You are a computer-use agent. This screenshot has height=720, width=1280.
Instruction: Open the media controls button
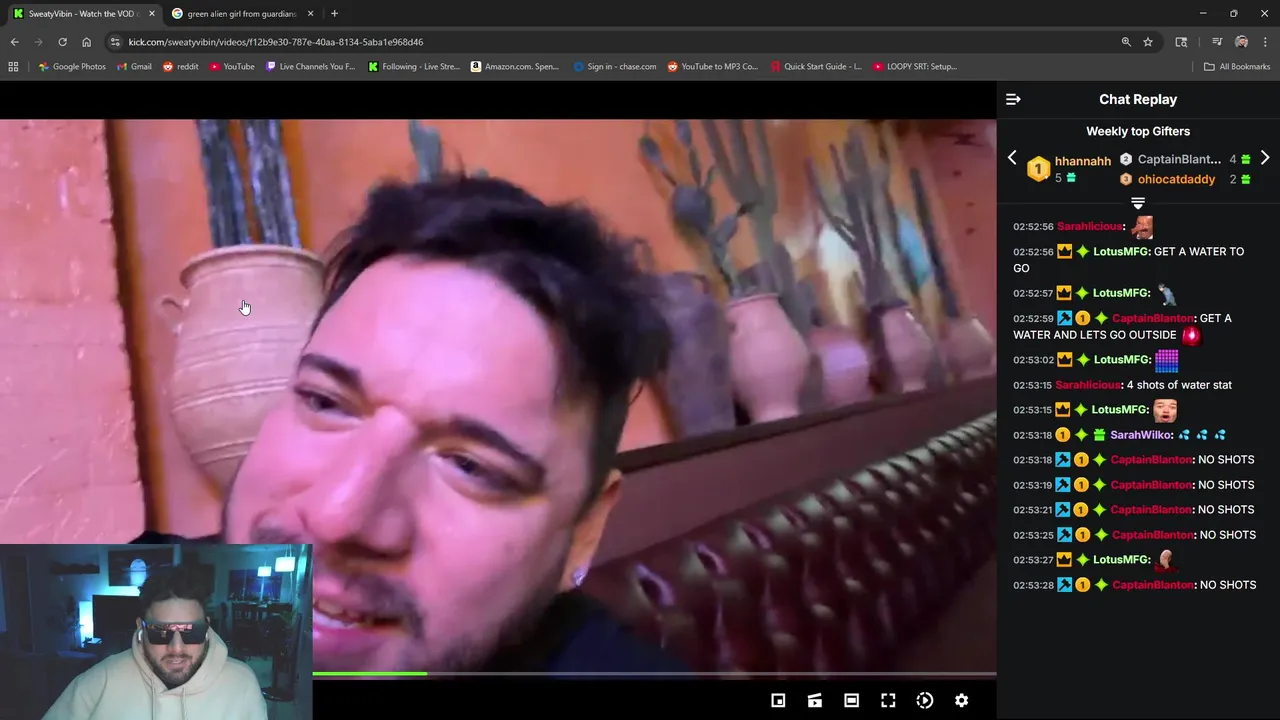[1217, 42]
